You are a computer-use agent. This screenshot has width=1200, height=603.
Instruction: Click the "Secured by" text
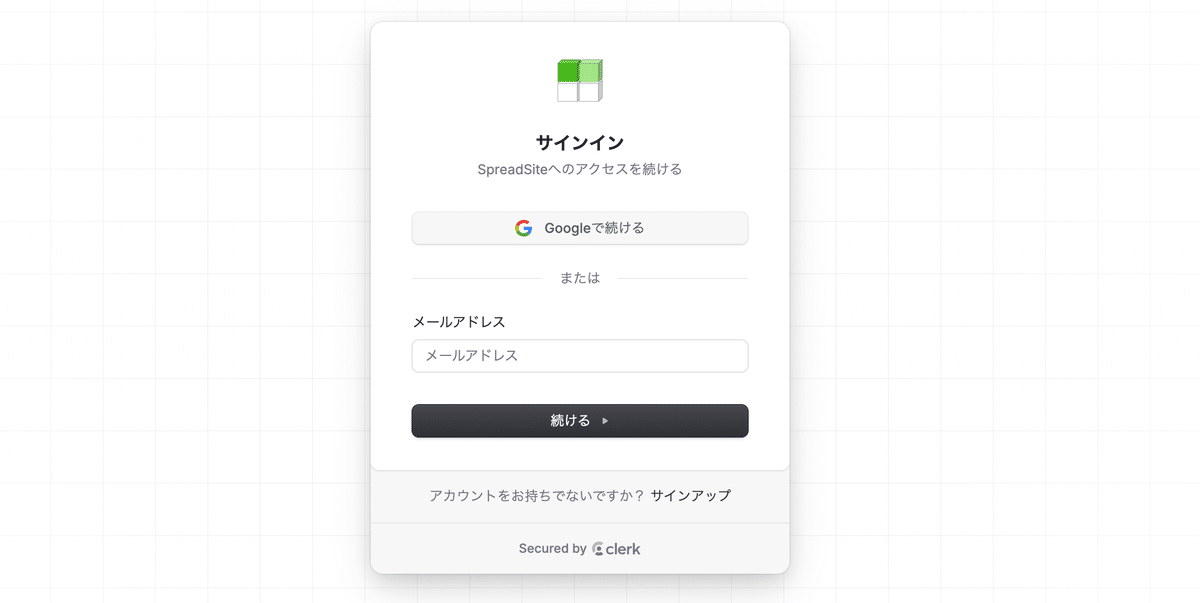point(552,549)
